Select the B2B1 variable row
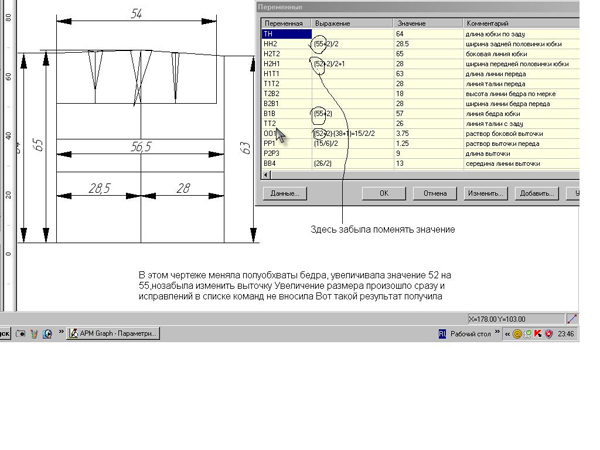Viewport: 600px width, 450px height. coord(421,103)
